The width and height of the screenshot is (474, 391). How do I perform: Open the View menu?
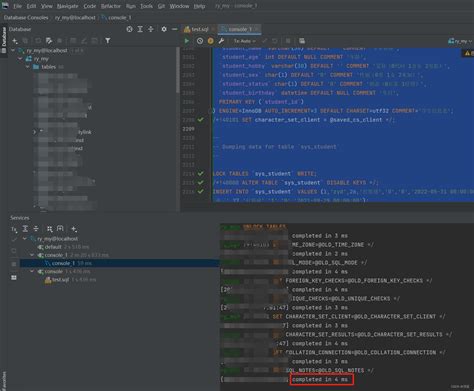pos(46,6)
